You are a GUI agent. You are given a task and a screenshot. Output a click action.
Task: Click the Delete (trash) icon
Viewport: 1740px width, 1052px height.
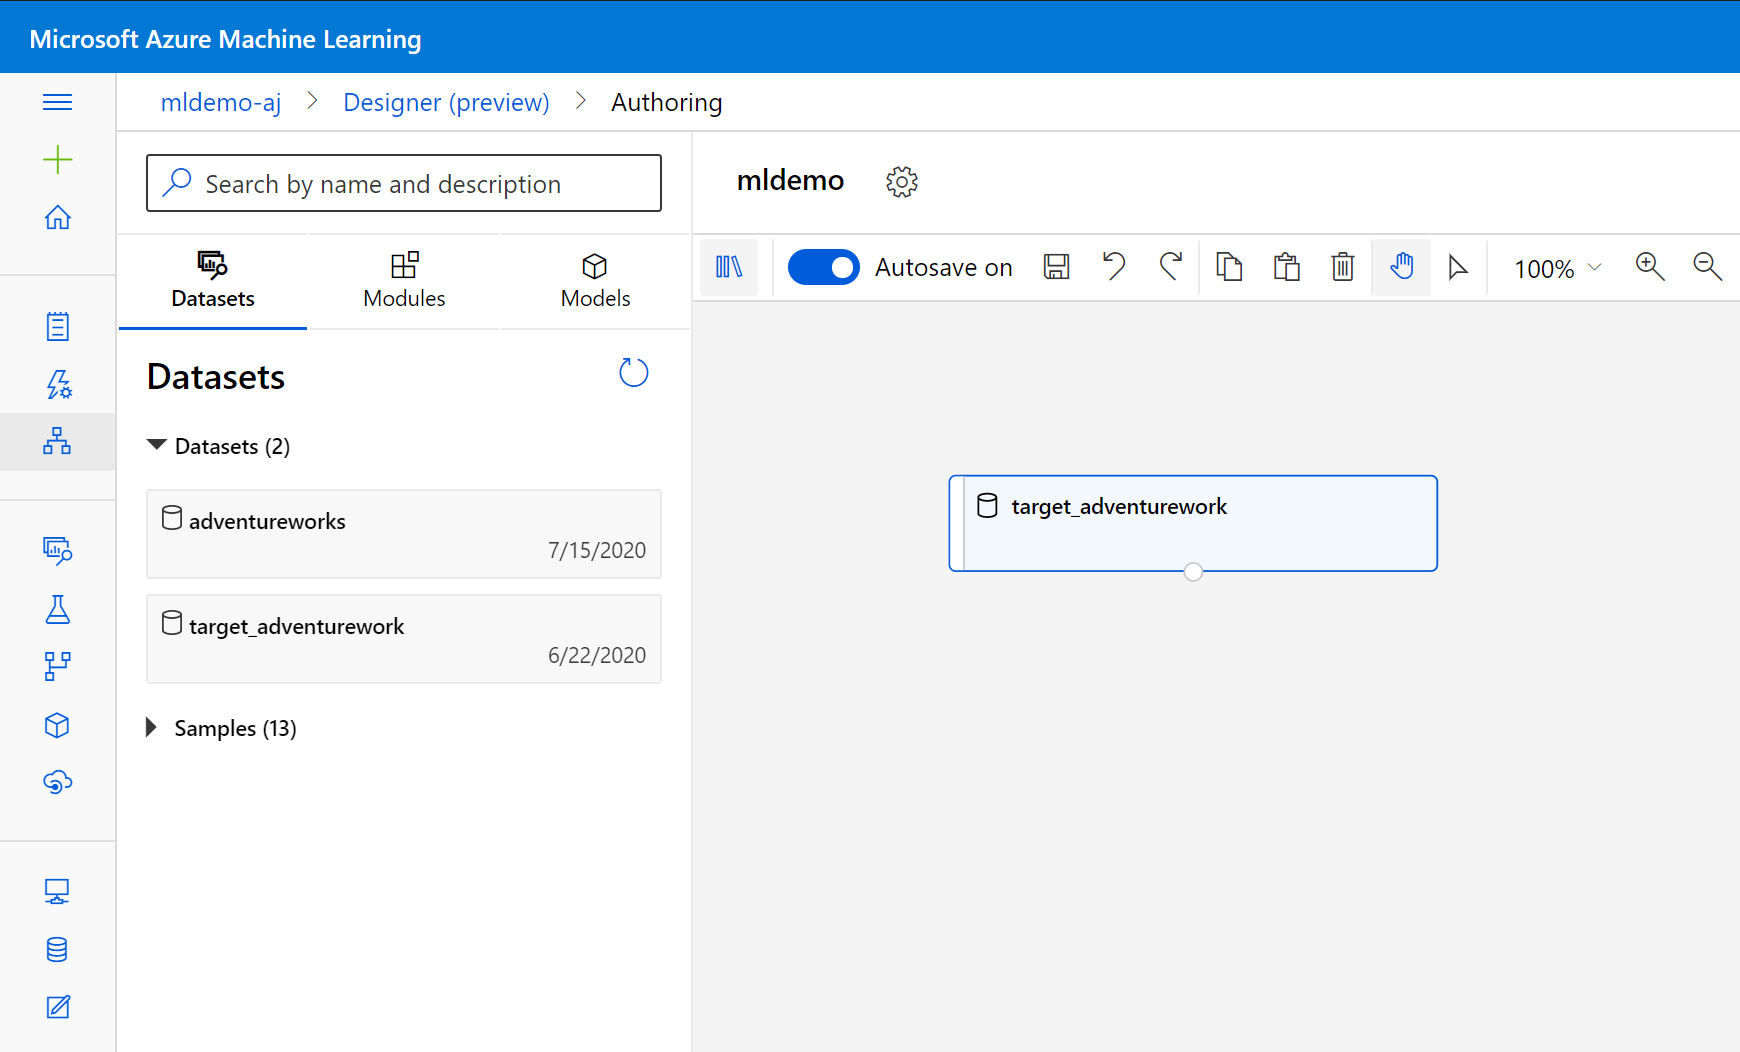click(1343, 267)
